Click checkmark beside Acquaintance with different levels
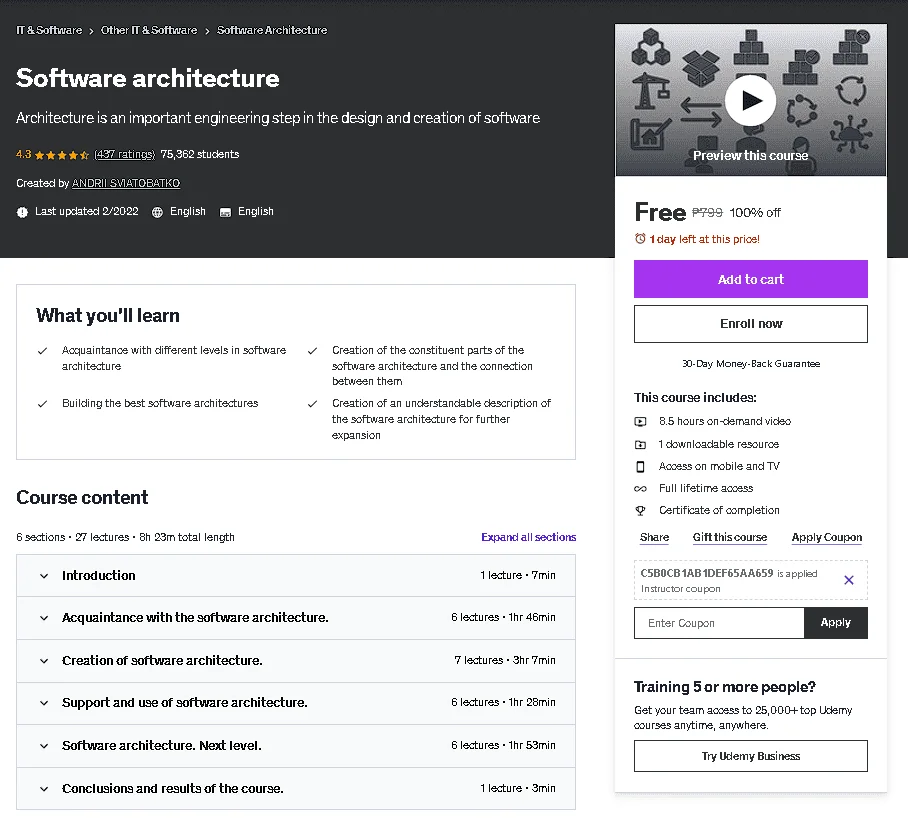 click(42, 351)
